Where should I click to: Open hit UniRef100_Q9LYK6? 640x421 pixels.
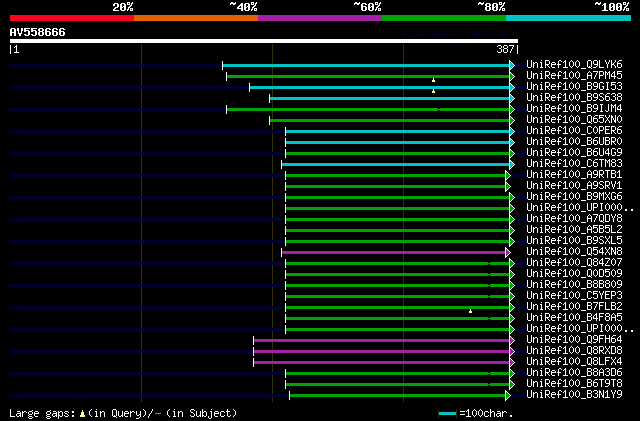coord(574,65)
